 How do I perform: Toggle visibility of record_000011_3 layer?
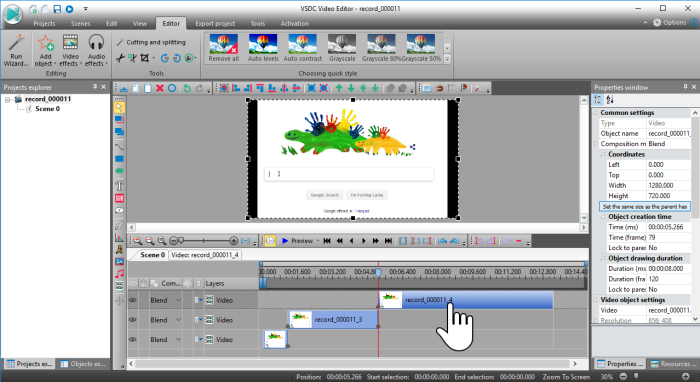click(x=133, y=320)
